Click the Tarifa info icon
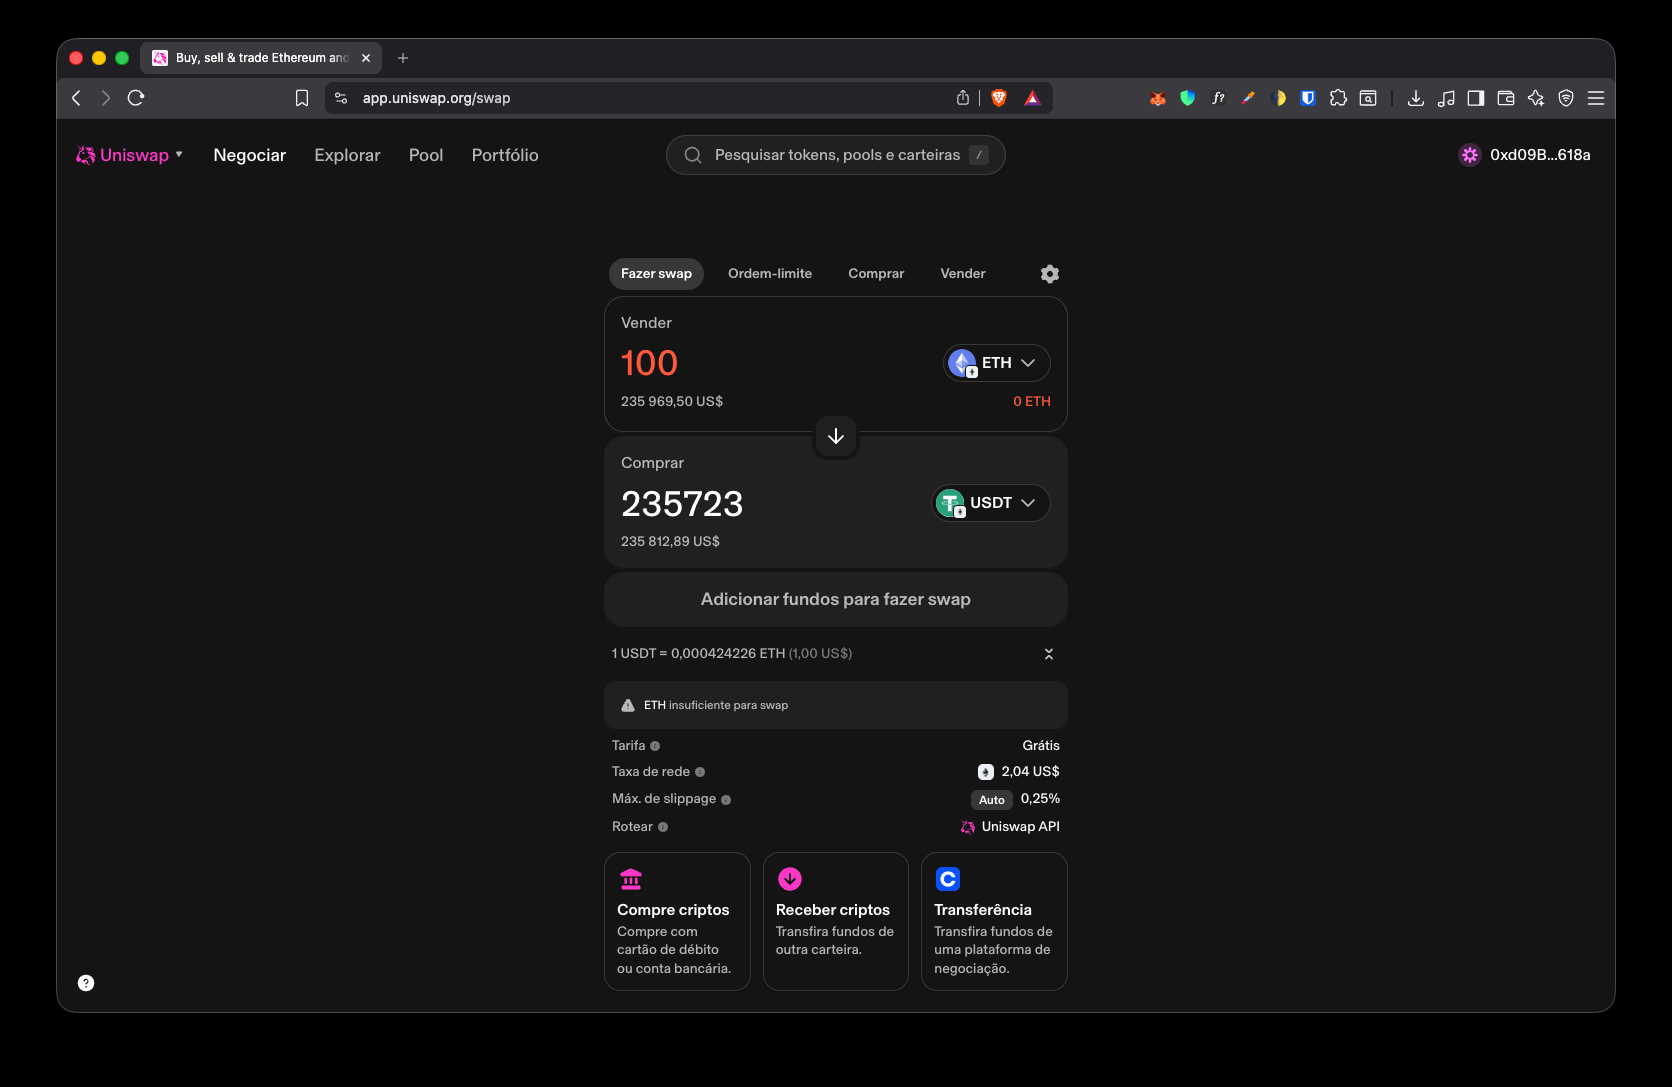 [x=655, y=746]
